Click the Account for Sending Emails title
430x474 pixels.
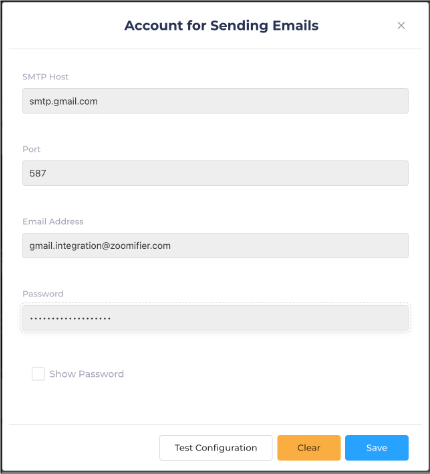tap(221, 26)
